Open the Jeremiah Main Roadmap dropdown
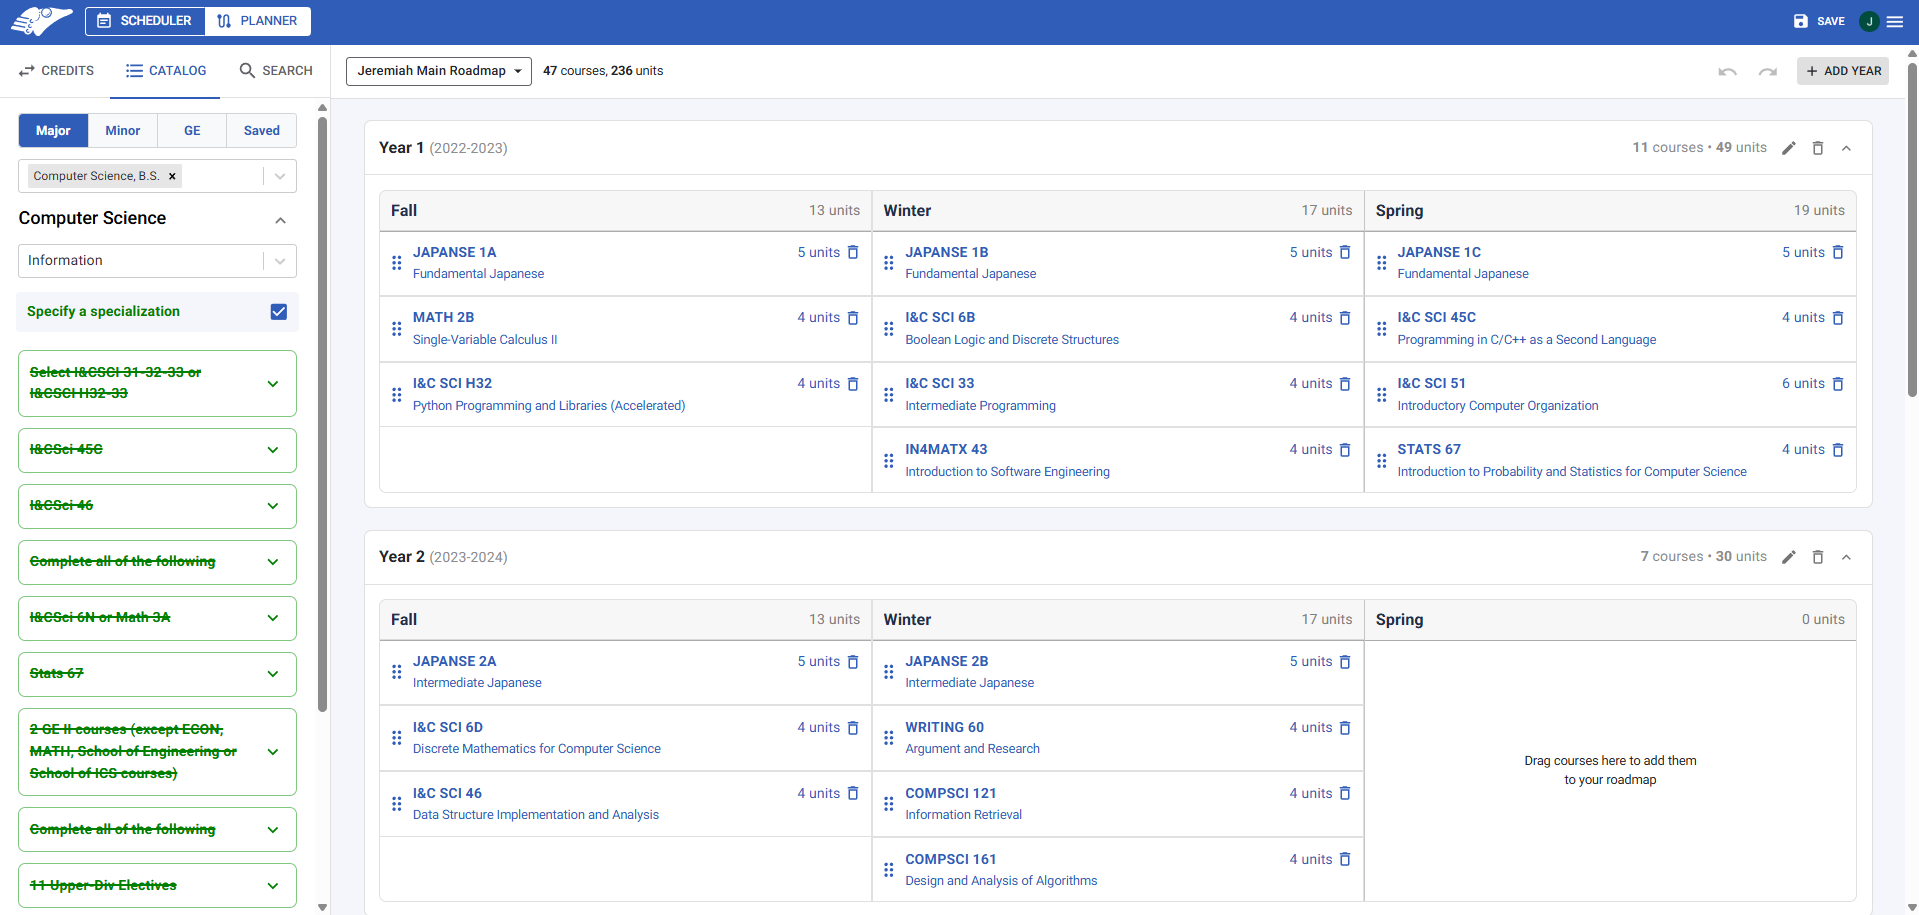 click(x=438, y=71)
